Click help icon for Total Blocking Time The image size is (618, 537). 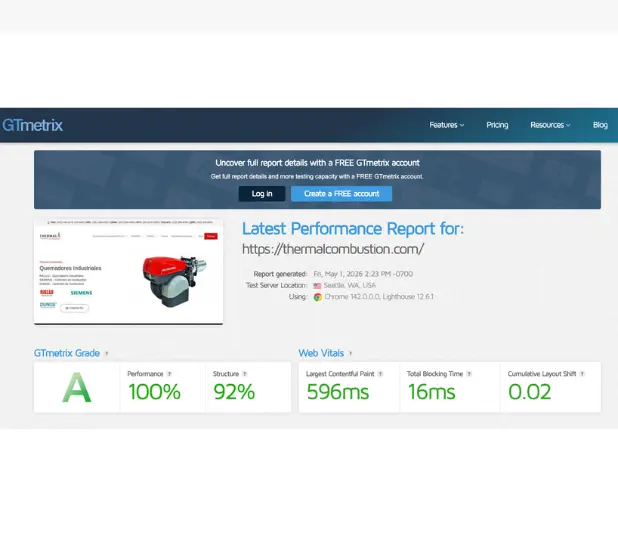tap(469, 374)
